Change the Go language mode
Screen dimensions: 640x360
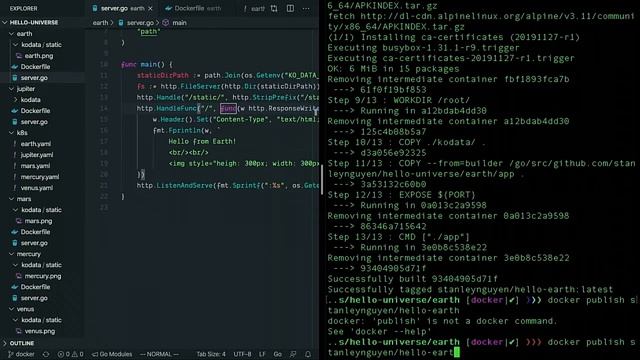tap(278, 354)
